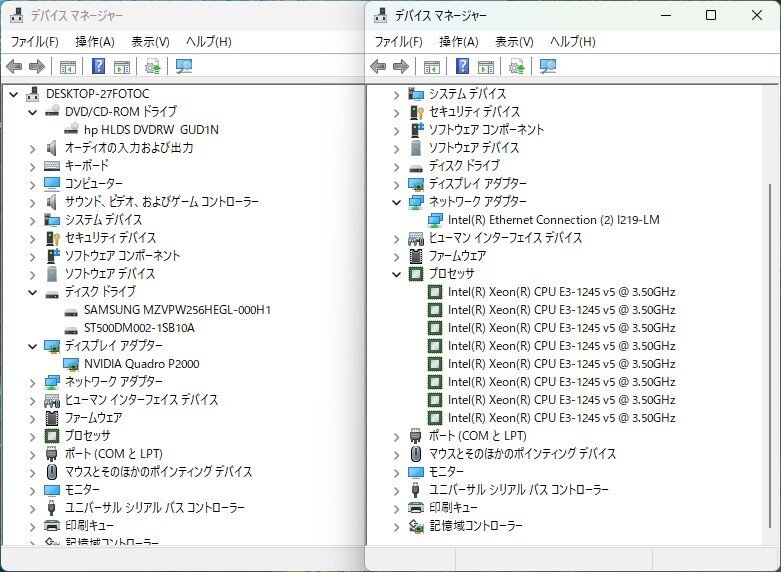Open 表示(V) menu in right window

point(514,42)
